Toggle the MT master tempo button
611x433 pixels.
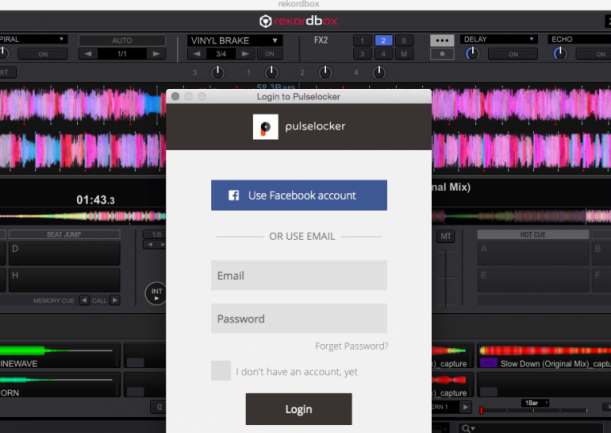pyautogui.click(x=445, y=235)
